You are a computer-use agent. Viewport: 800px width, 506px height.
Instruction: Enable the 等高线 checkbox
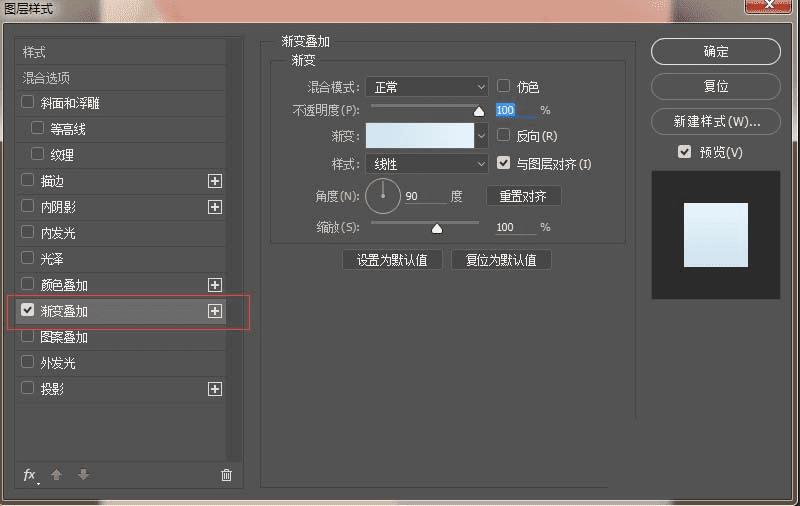[x=37, y=128]
